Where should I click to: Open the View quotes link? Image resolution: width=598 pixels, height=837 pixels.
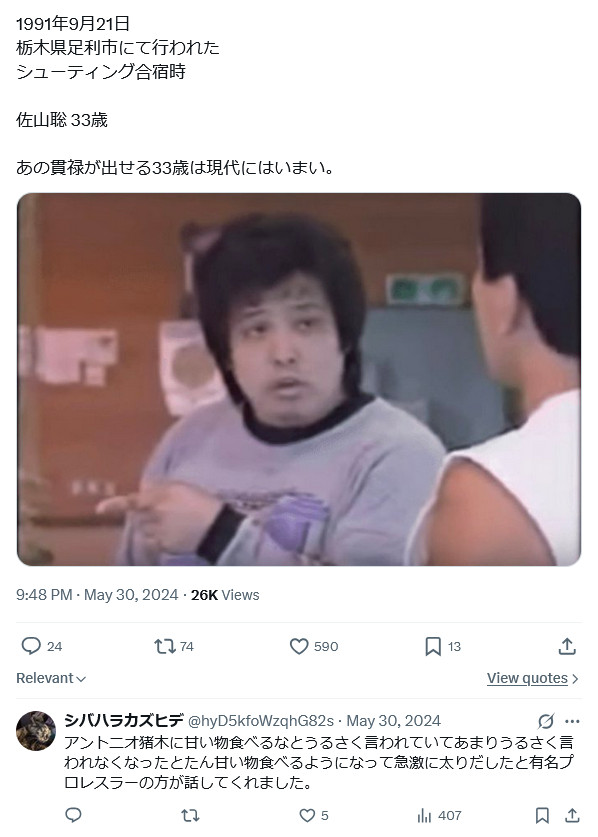(527, 678)
